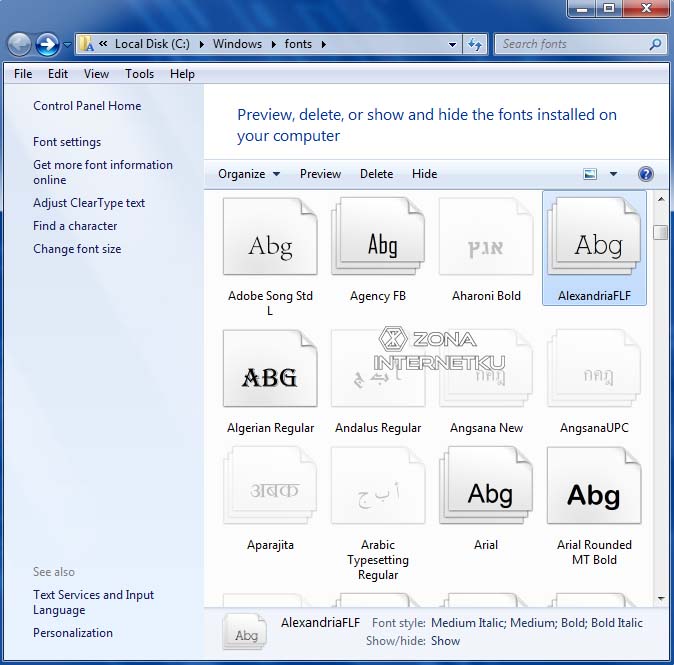This screenshot has width=674, height=665.
Task: Click the Windows breadcrumb segment
Action: pyautogui.click(x=237, y=44)
